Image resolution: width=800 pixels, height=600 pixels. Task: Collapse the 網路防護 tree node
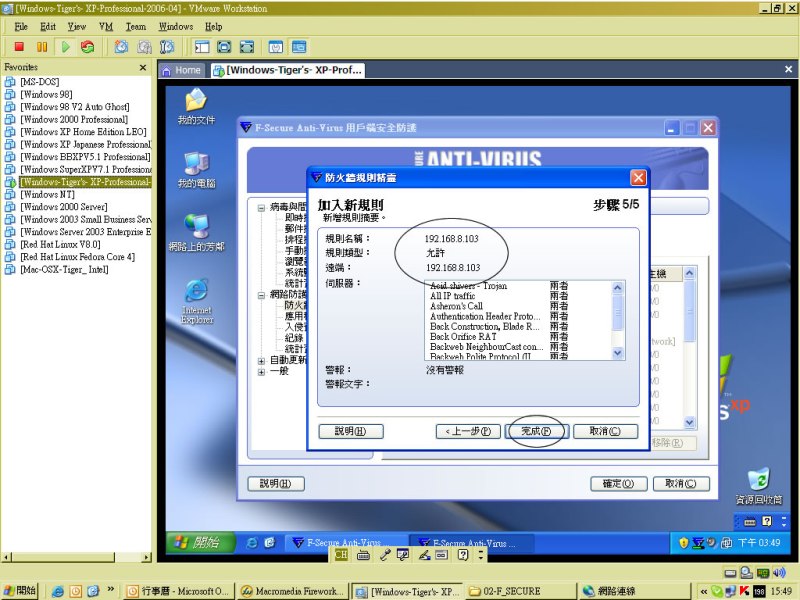261,295
